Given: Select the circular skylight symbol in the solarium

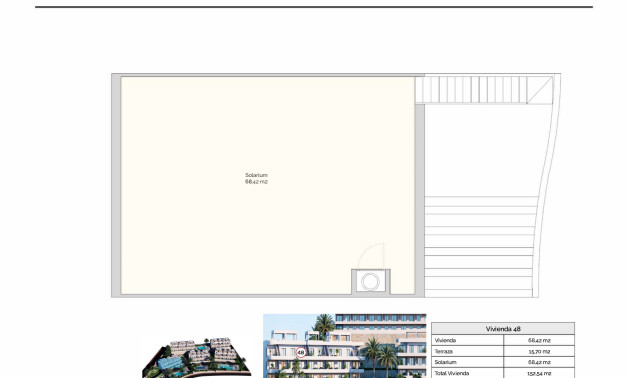Looking at the screenshot, I should (370, 281).
